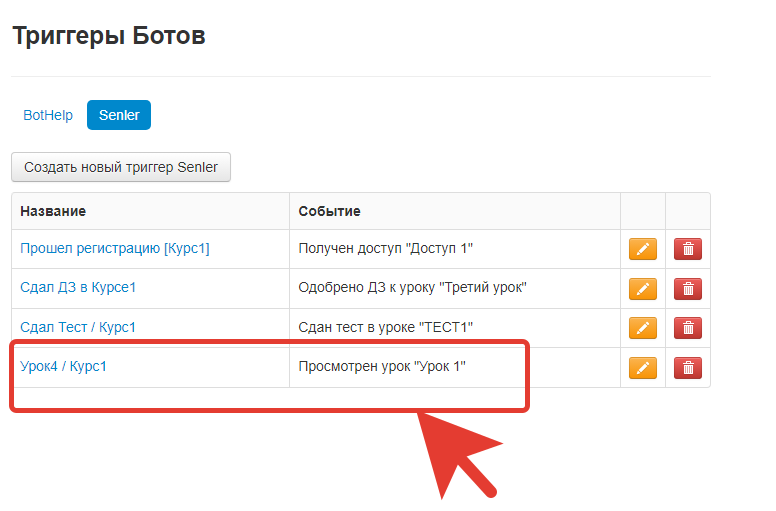Switch to the BotHelp tab
Image resolution: width=776 pixels, height=511 pixels.
click(48, 115)
